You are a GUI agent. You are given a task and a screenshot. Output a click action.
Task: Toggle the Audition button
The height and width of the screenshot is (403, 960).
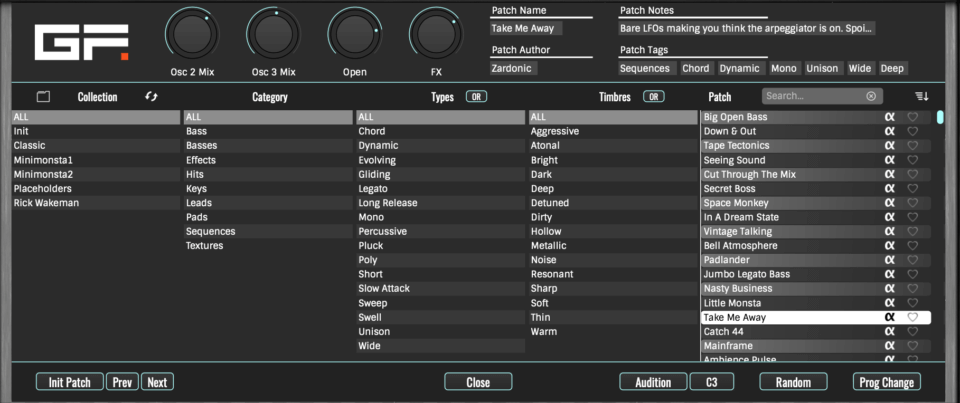coord(652,382)
